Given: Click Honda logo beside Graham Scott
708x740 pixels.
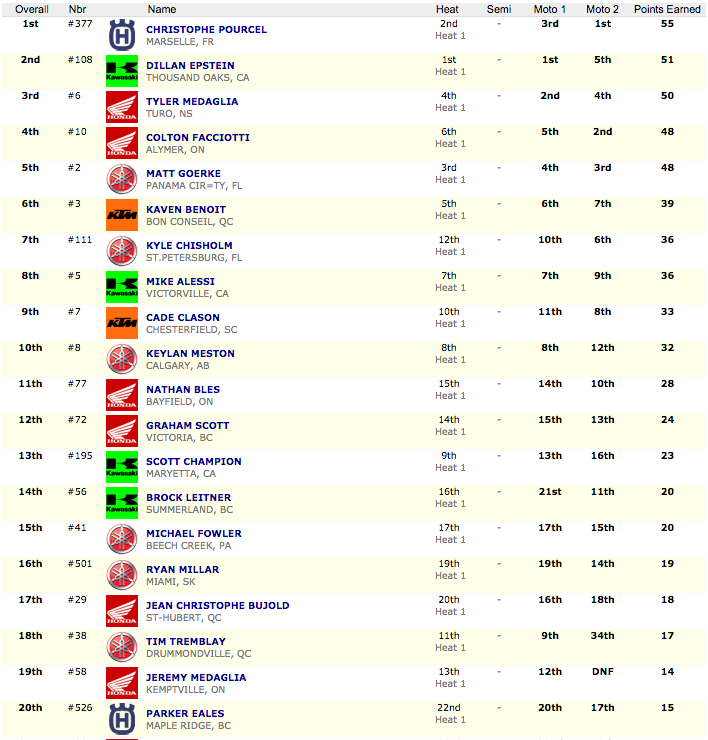Looking at the screenshot, I should click(122, 431).
